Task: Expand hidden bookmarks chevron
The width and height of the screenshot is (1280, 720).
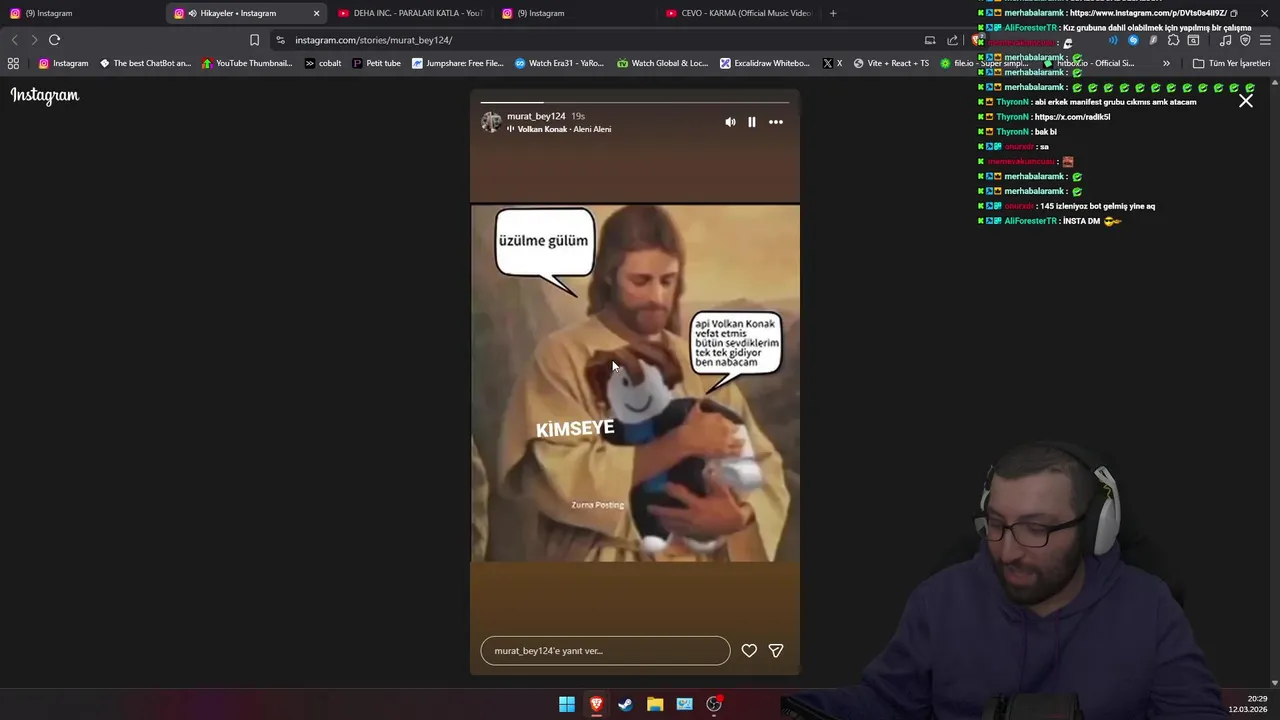Action: pos(1166,63)
